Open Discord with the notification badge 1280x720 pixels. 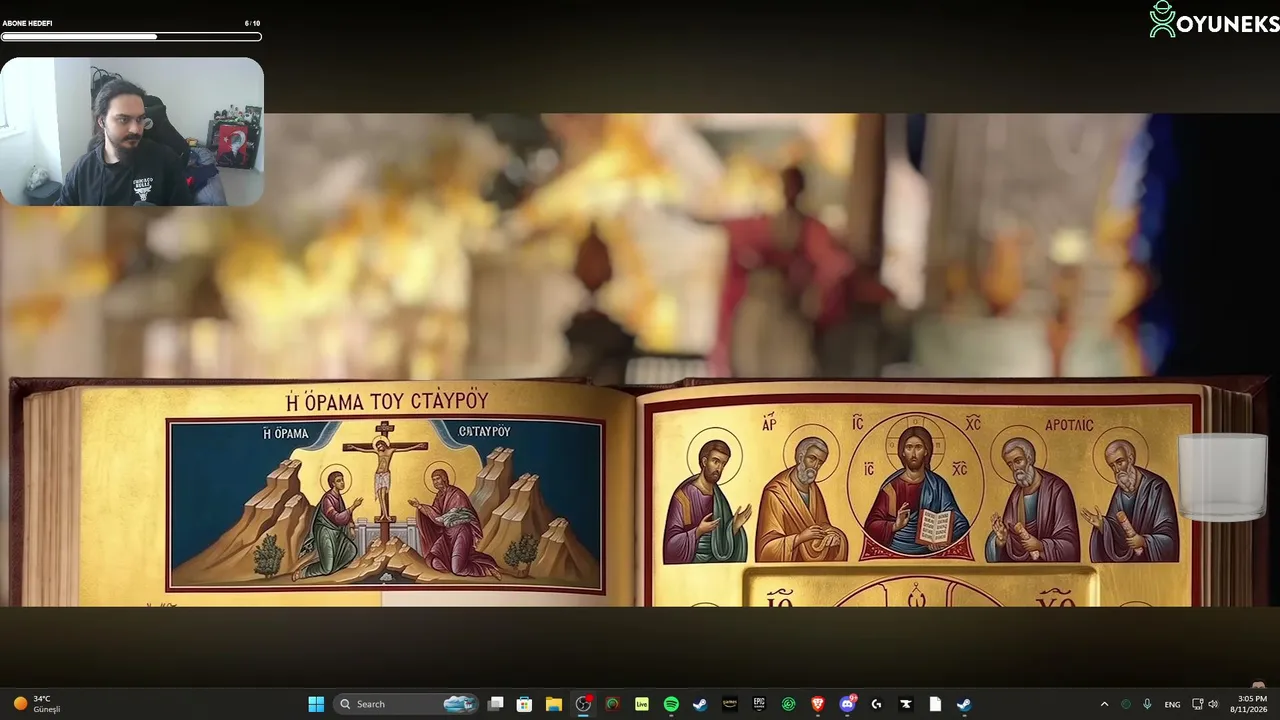coord(848,704)
